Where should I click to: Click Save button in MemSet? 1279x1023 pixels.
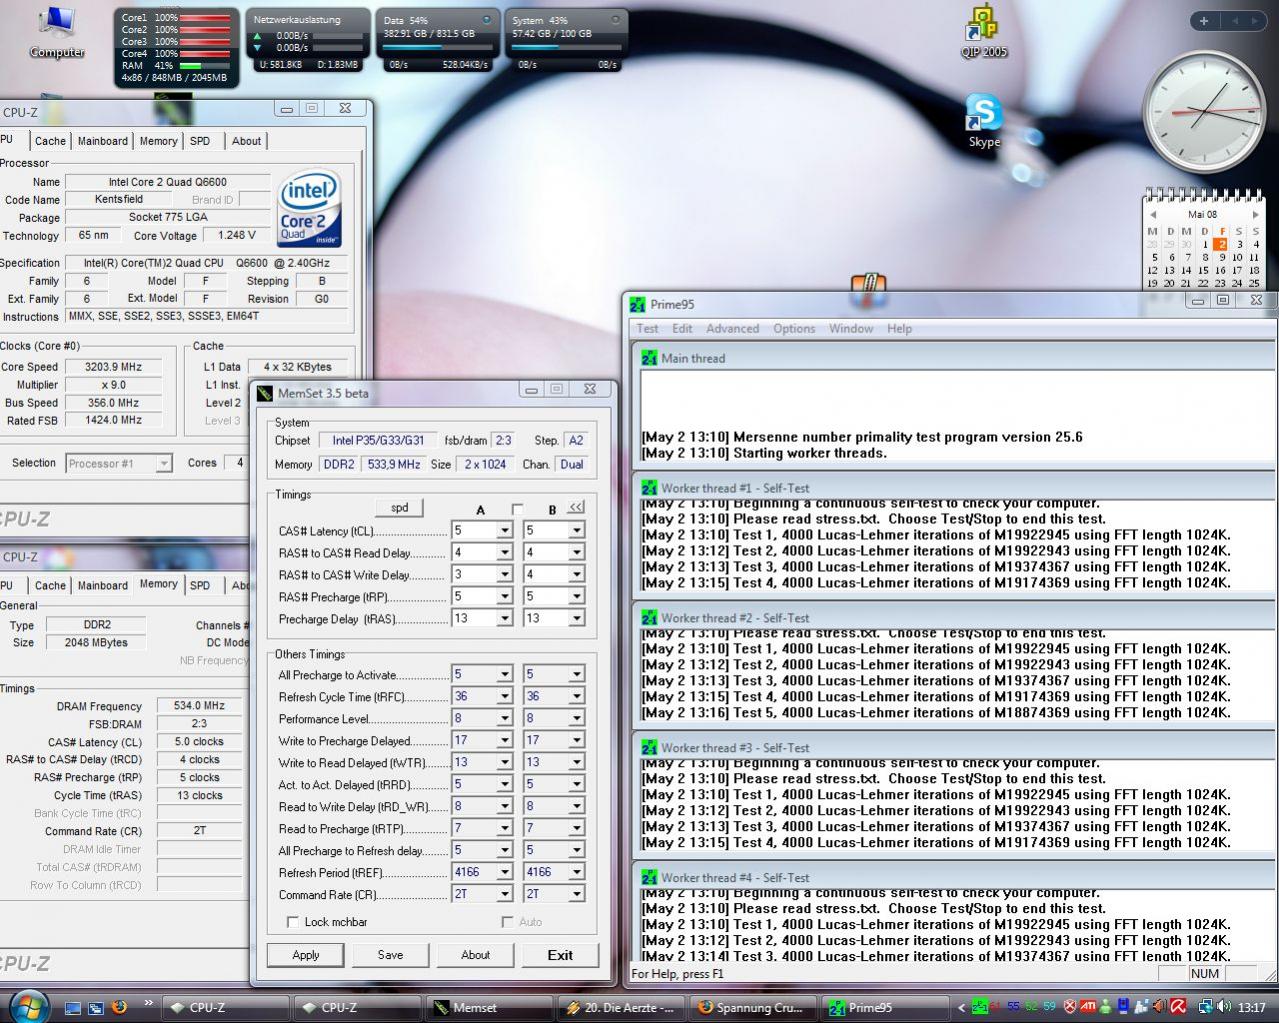tap(390, 955)
